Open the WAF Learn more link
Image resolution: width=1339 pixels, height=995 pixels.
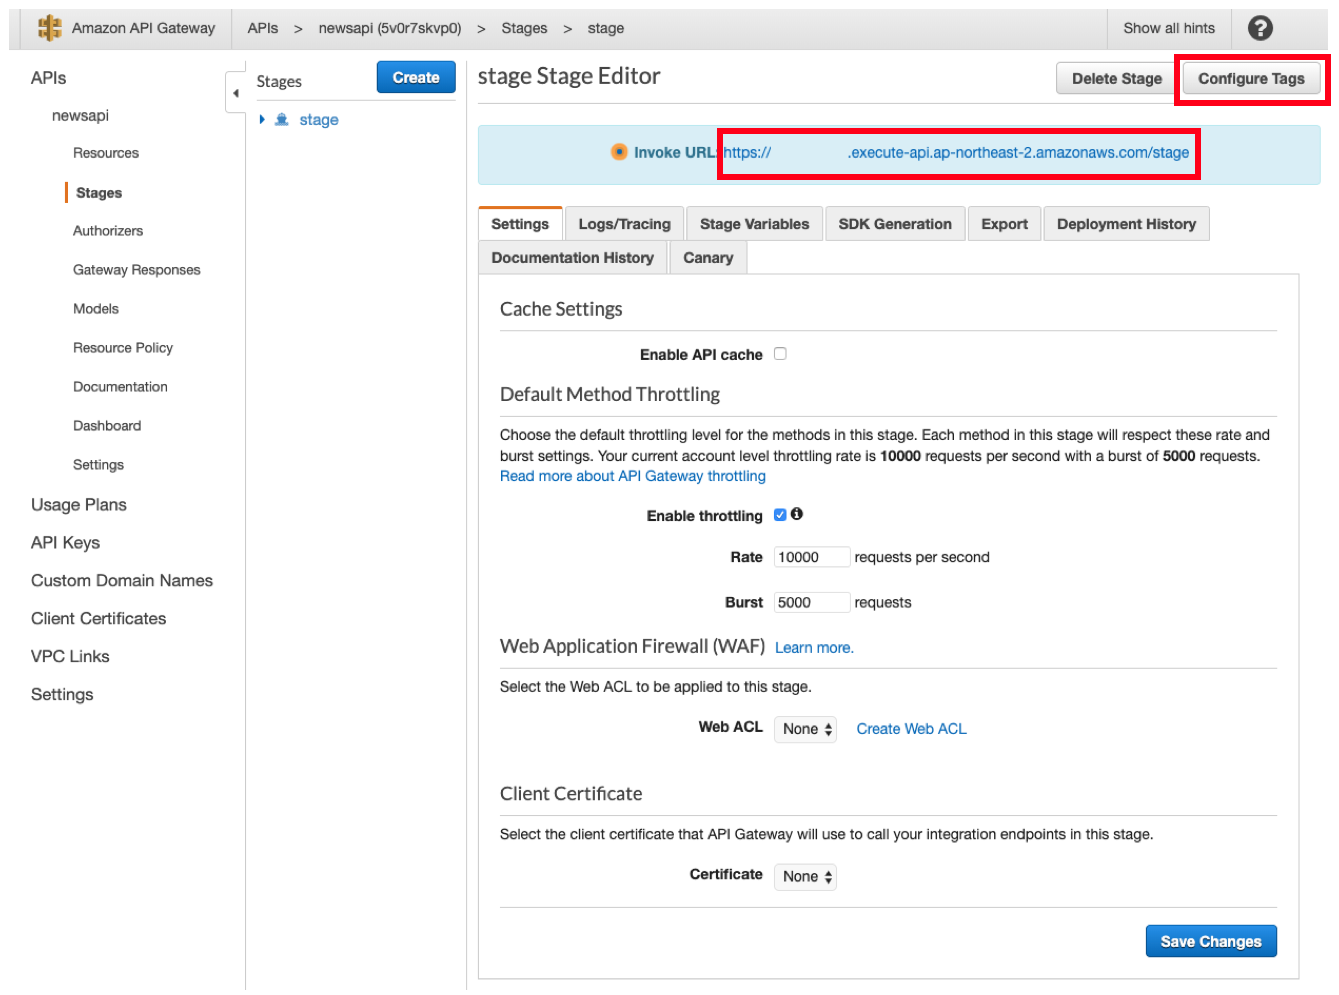(x=814, y=648)
